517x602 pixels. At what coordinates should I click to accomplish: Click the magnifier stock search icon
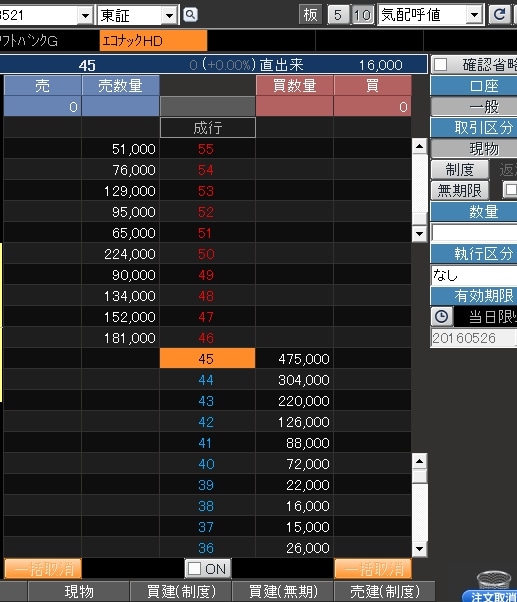tap(190, 15)
